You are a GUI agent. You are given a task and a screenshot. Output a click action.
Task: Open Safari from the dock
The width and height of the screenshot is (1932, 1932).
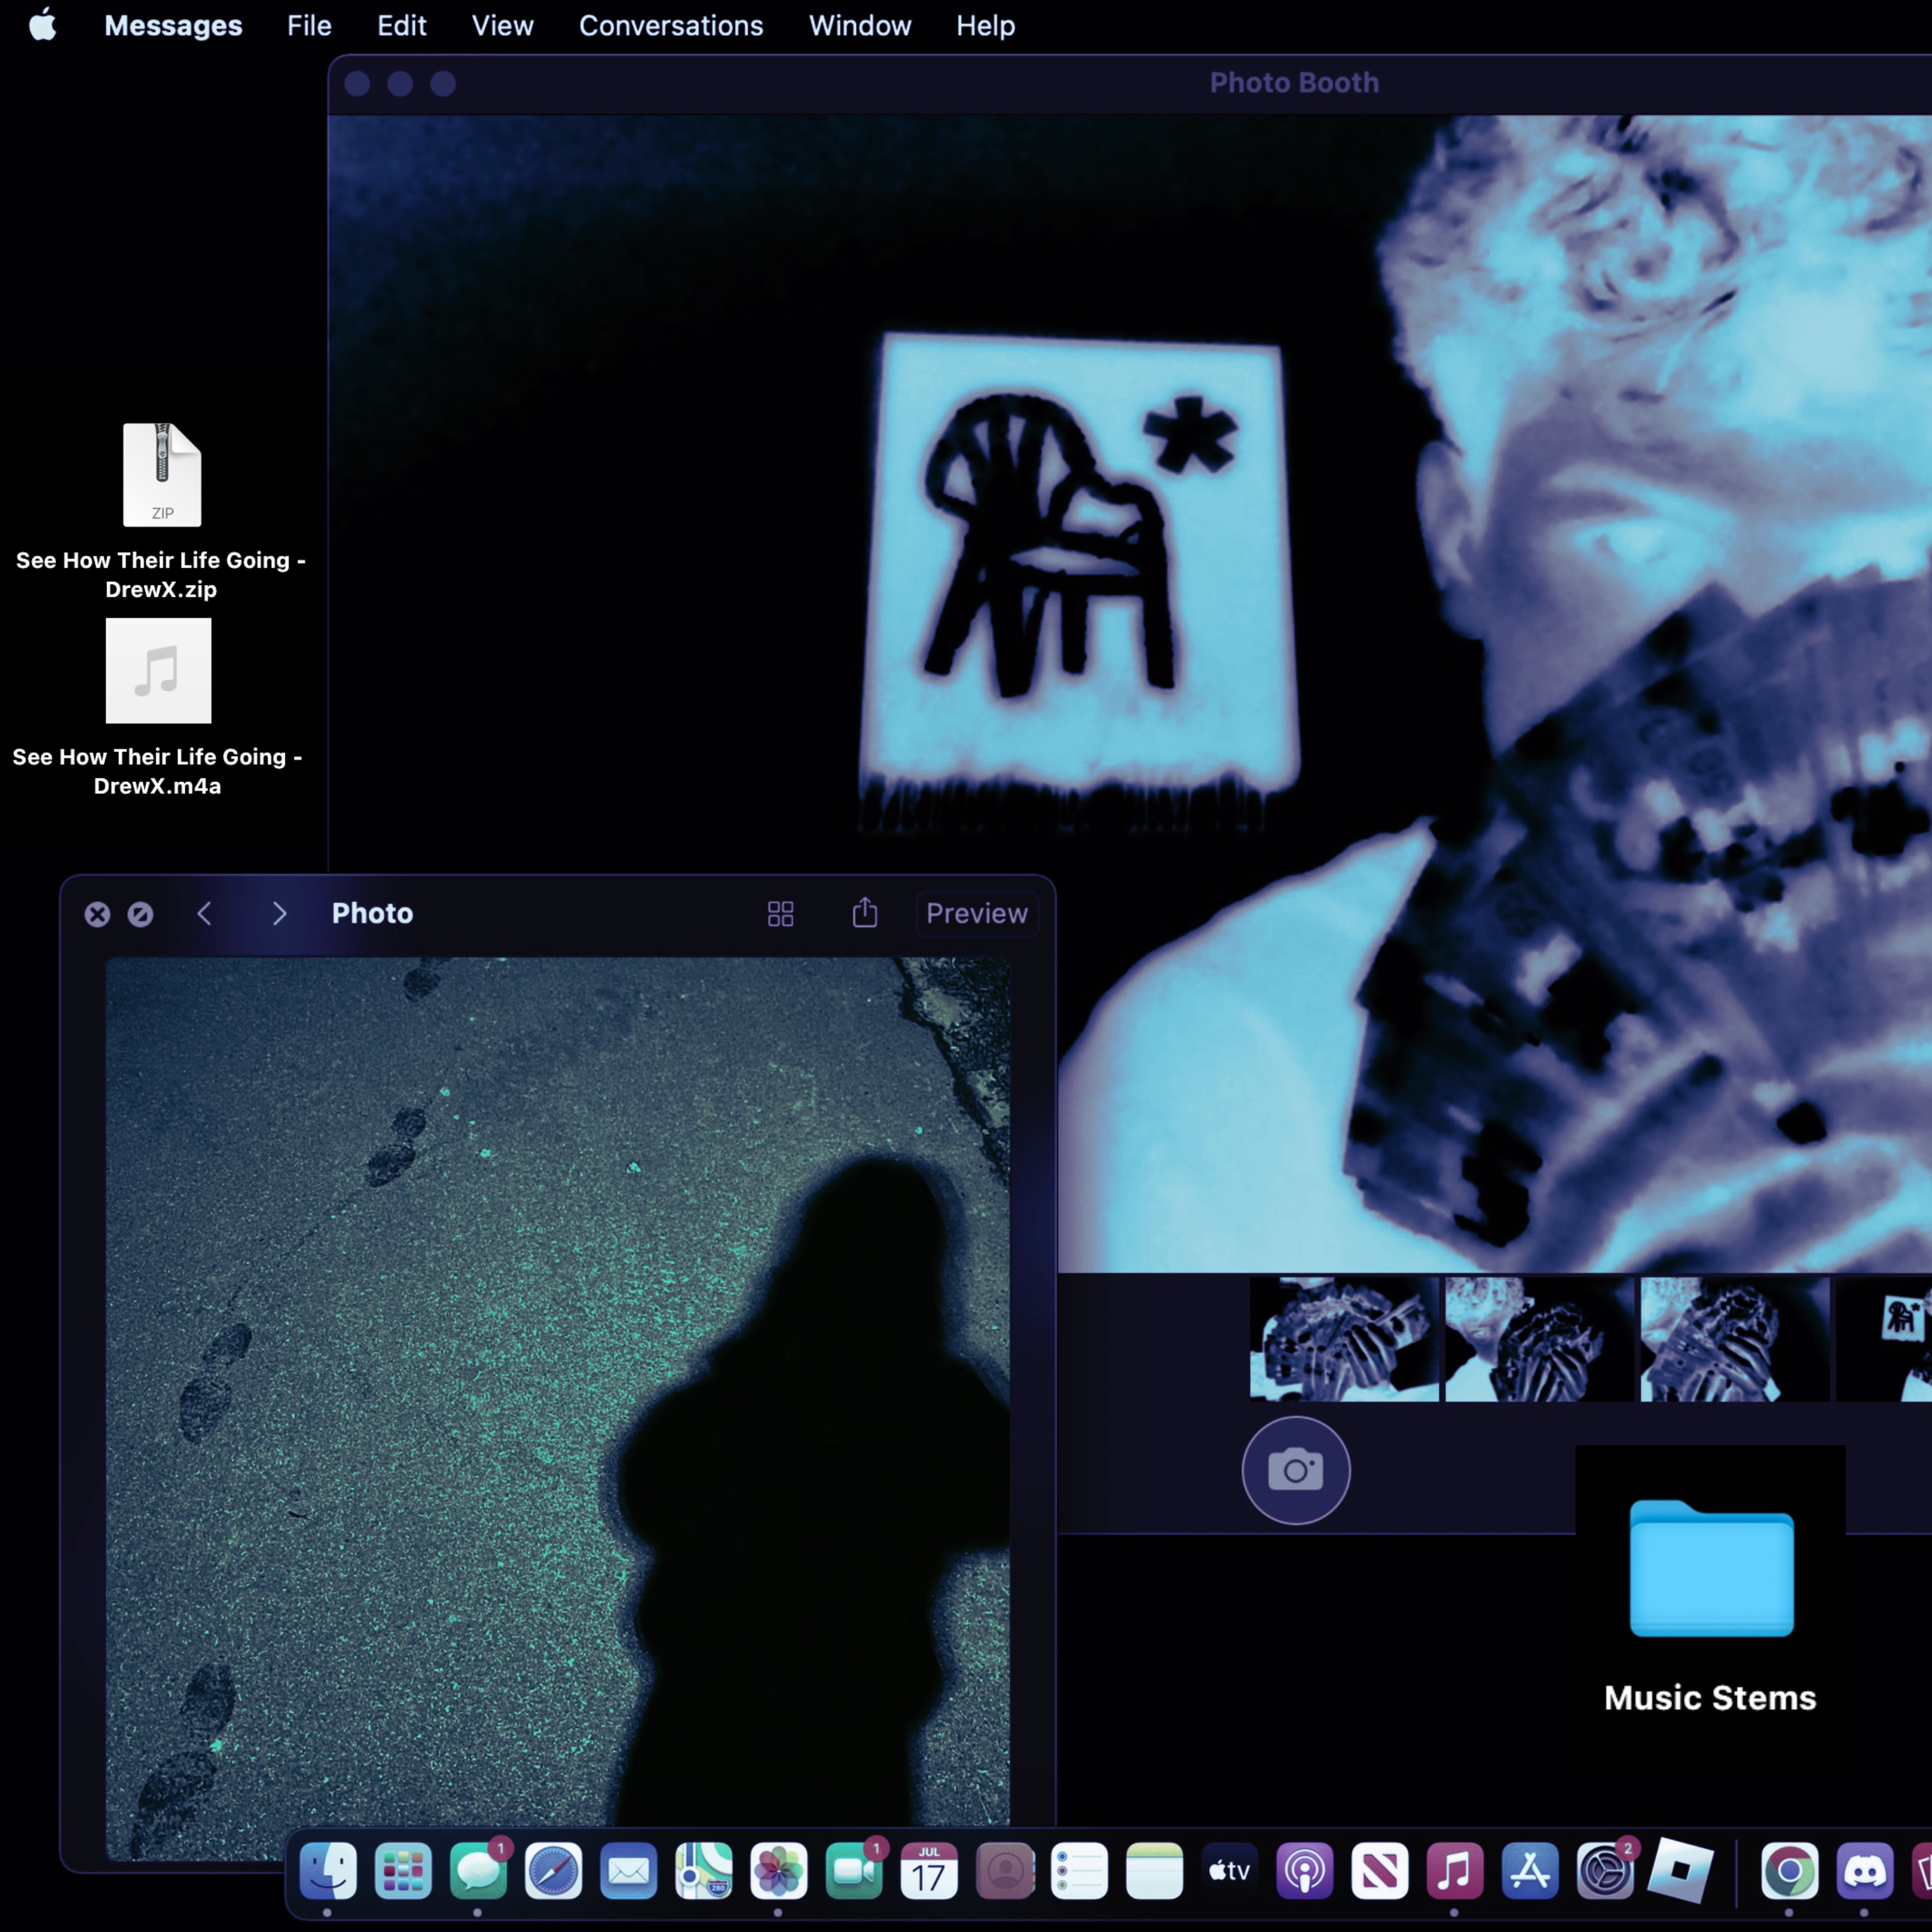[x=553, y=1870]
